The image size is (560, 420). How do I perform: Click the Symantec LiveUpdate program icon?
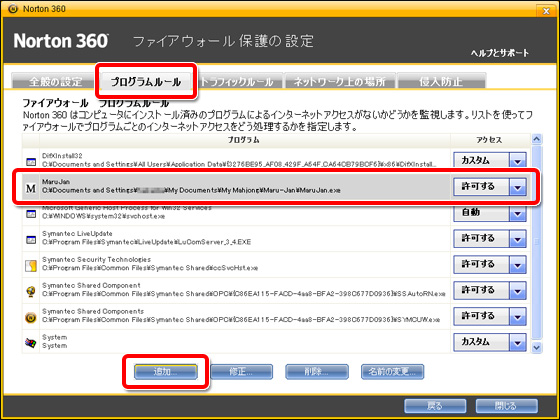pos(31,240)
